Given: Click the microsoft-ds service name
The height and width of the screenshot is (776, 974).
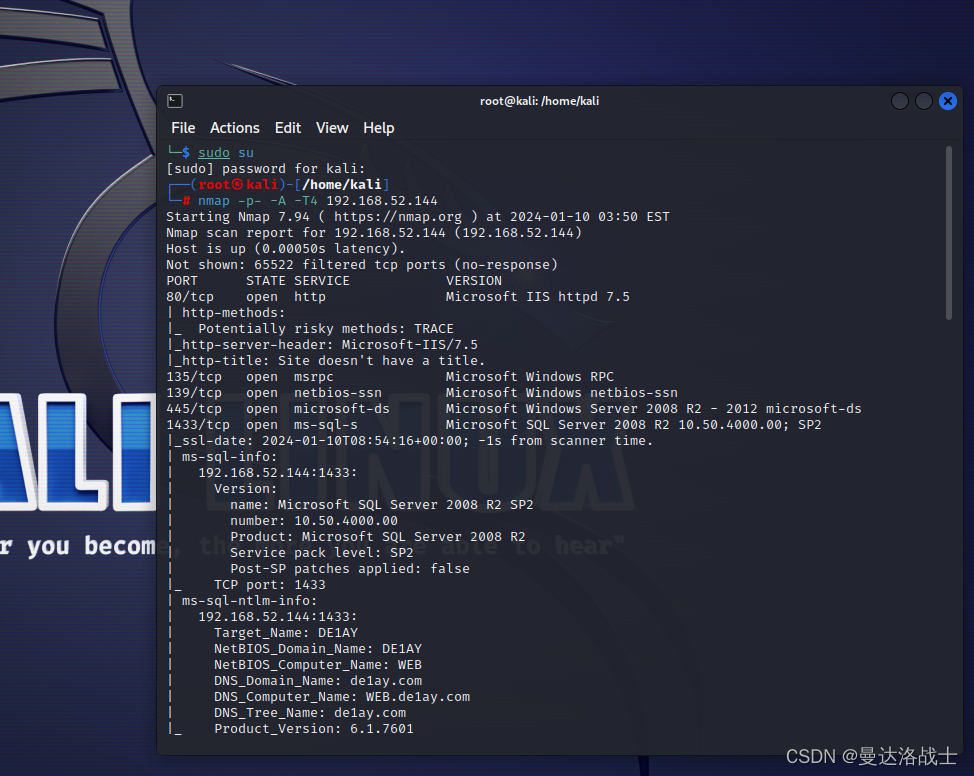Looking at the screenshot, I should (342, 409).
